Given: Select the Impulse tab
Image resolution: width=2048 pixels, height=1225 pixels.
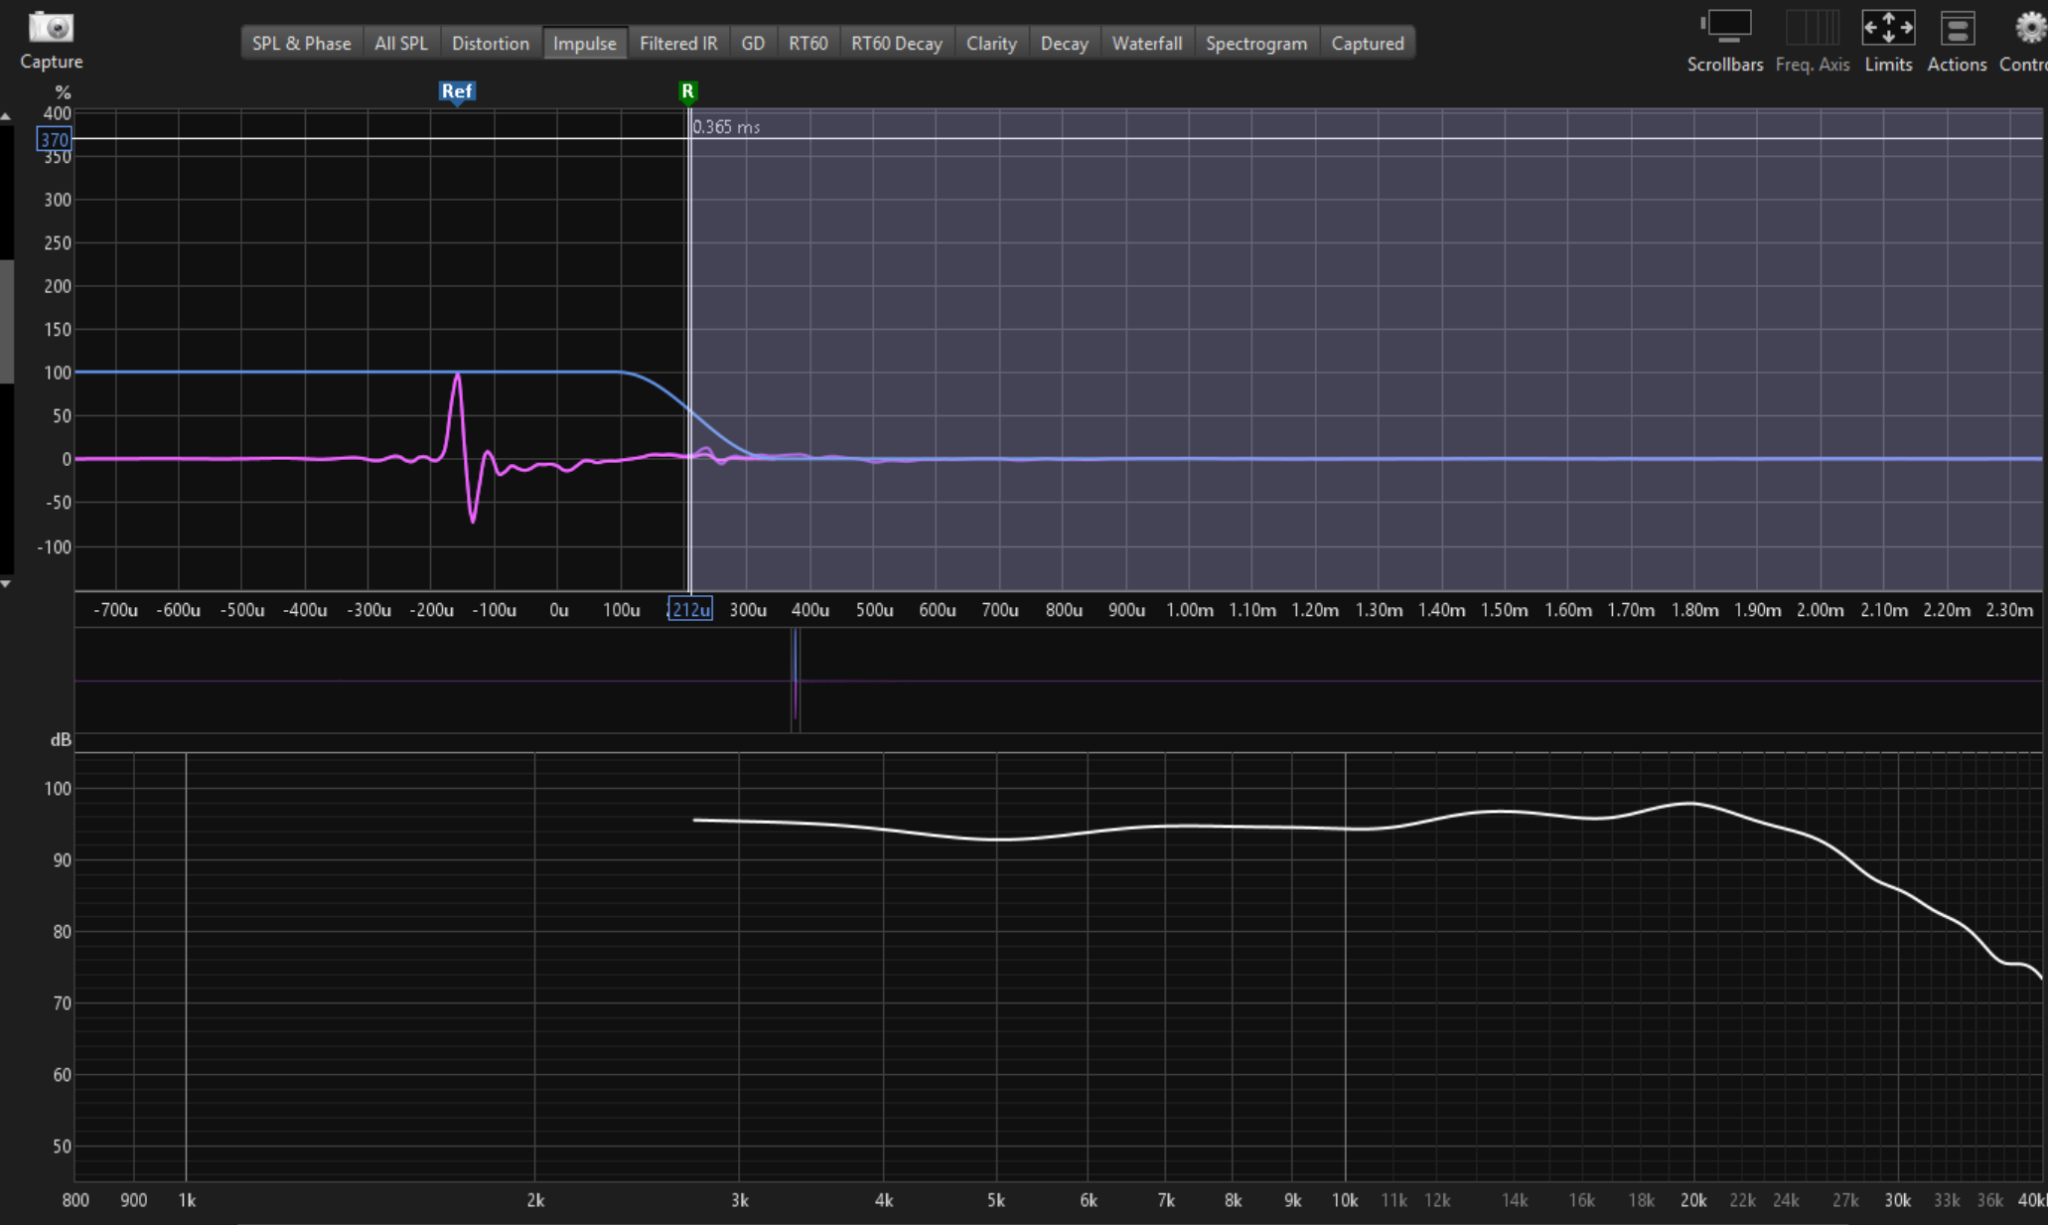Looking at the screenshot, I should 584,43.
